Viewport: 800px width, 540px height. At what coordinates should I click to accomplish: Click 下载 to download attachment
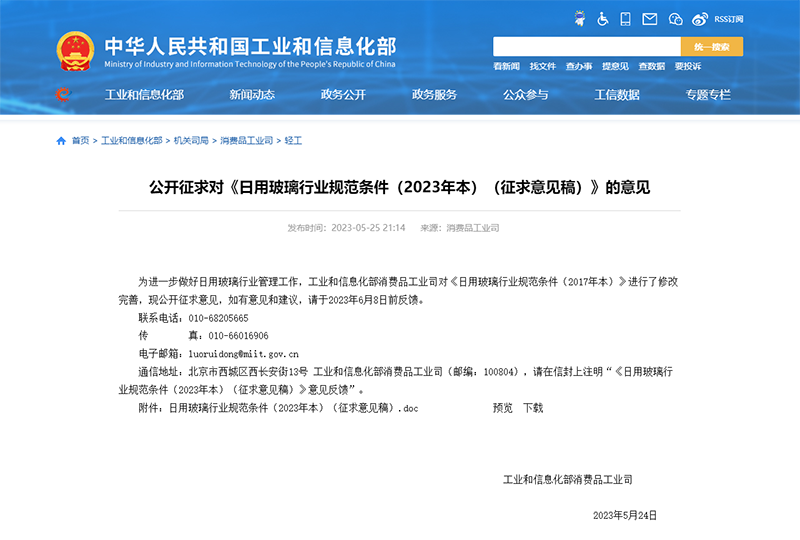click(533, 408)
